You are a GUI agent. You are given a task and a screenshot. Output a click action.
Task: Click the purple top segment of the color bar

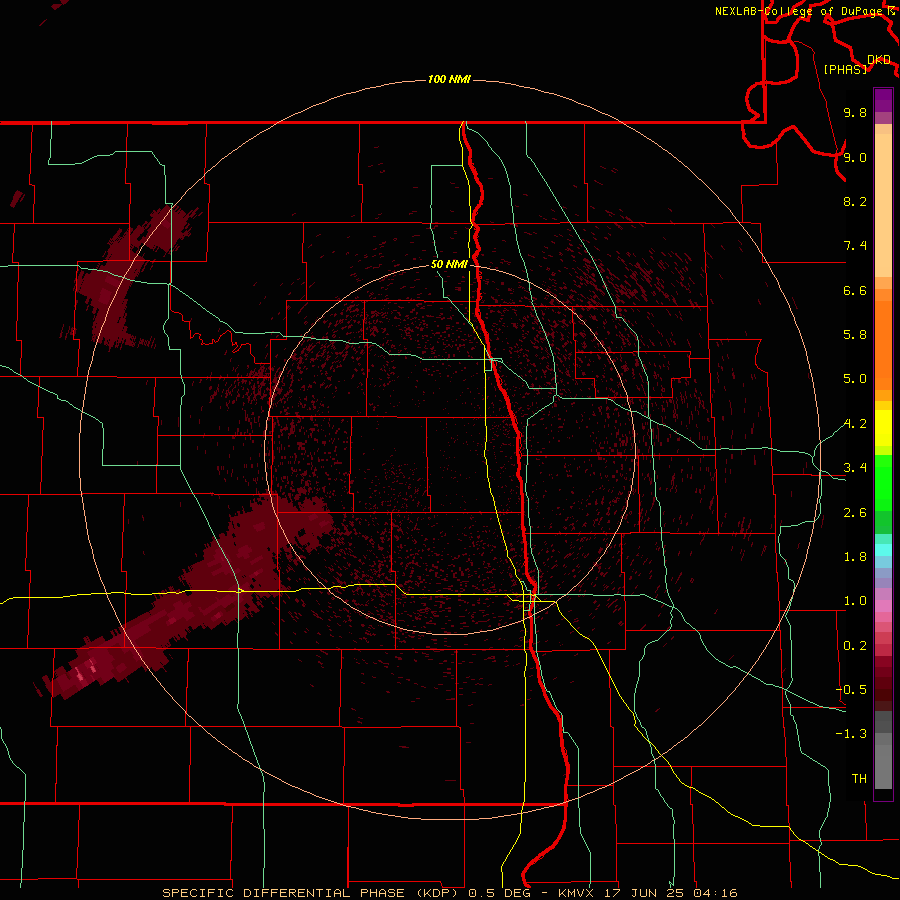pyautogui.click(x=883, y=100)
